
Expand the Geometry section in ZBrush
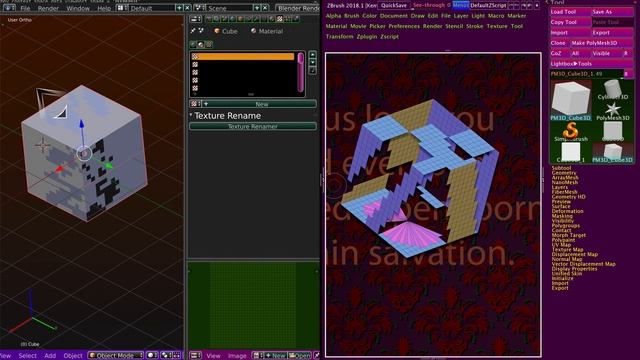(x=564, y=173)
